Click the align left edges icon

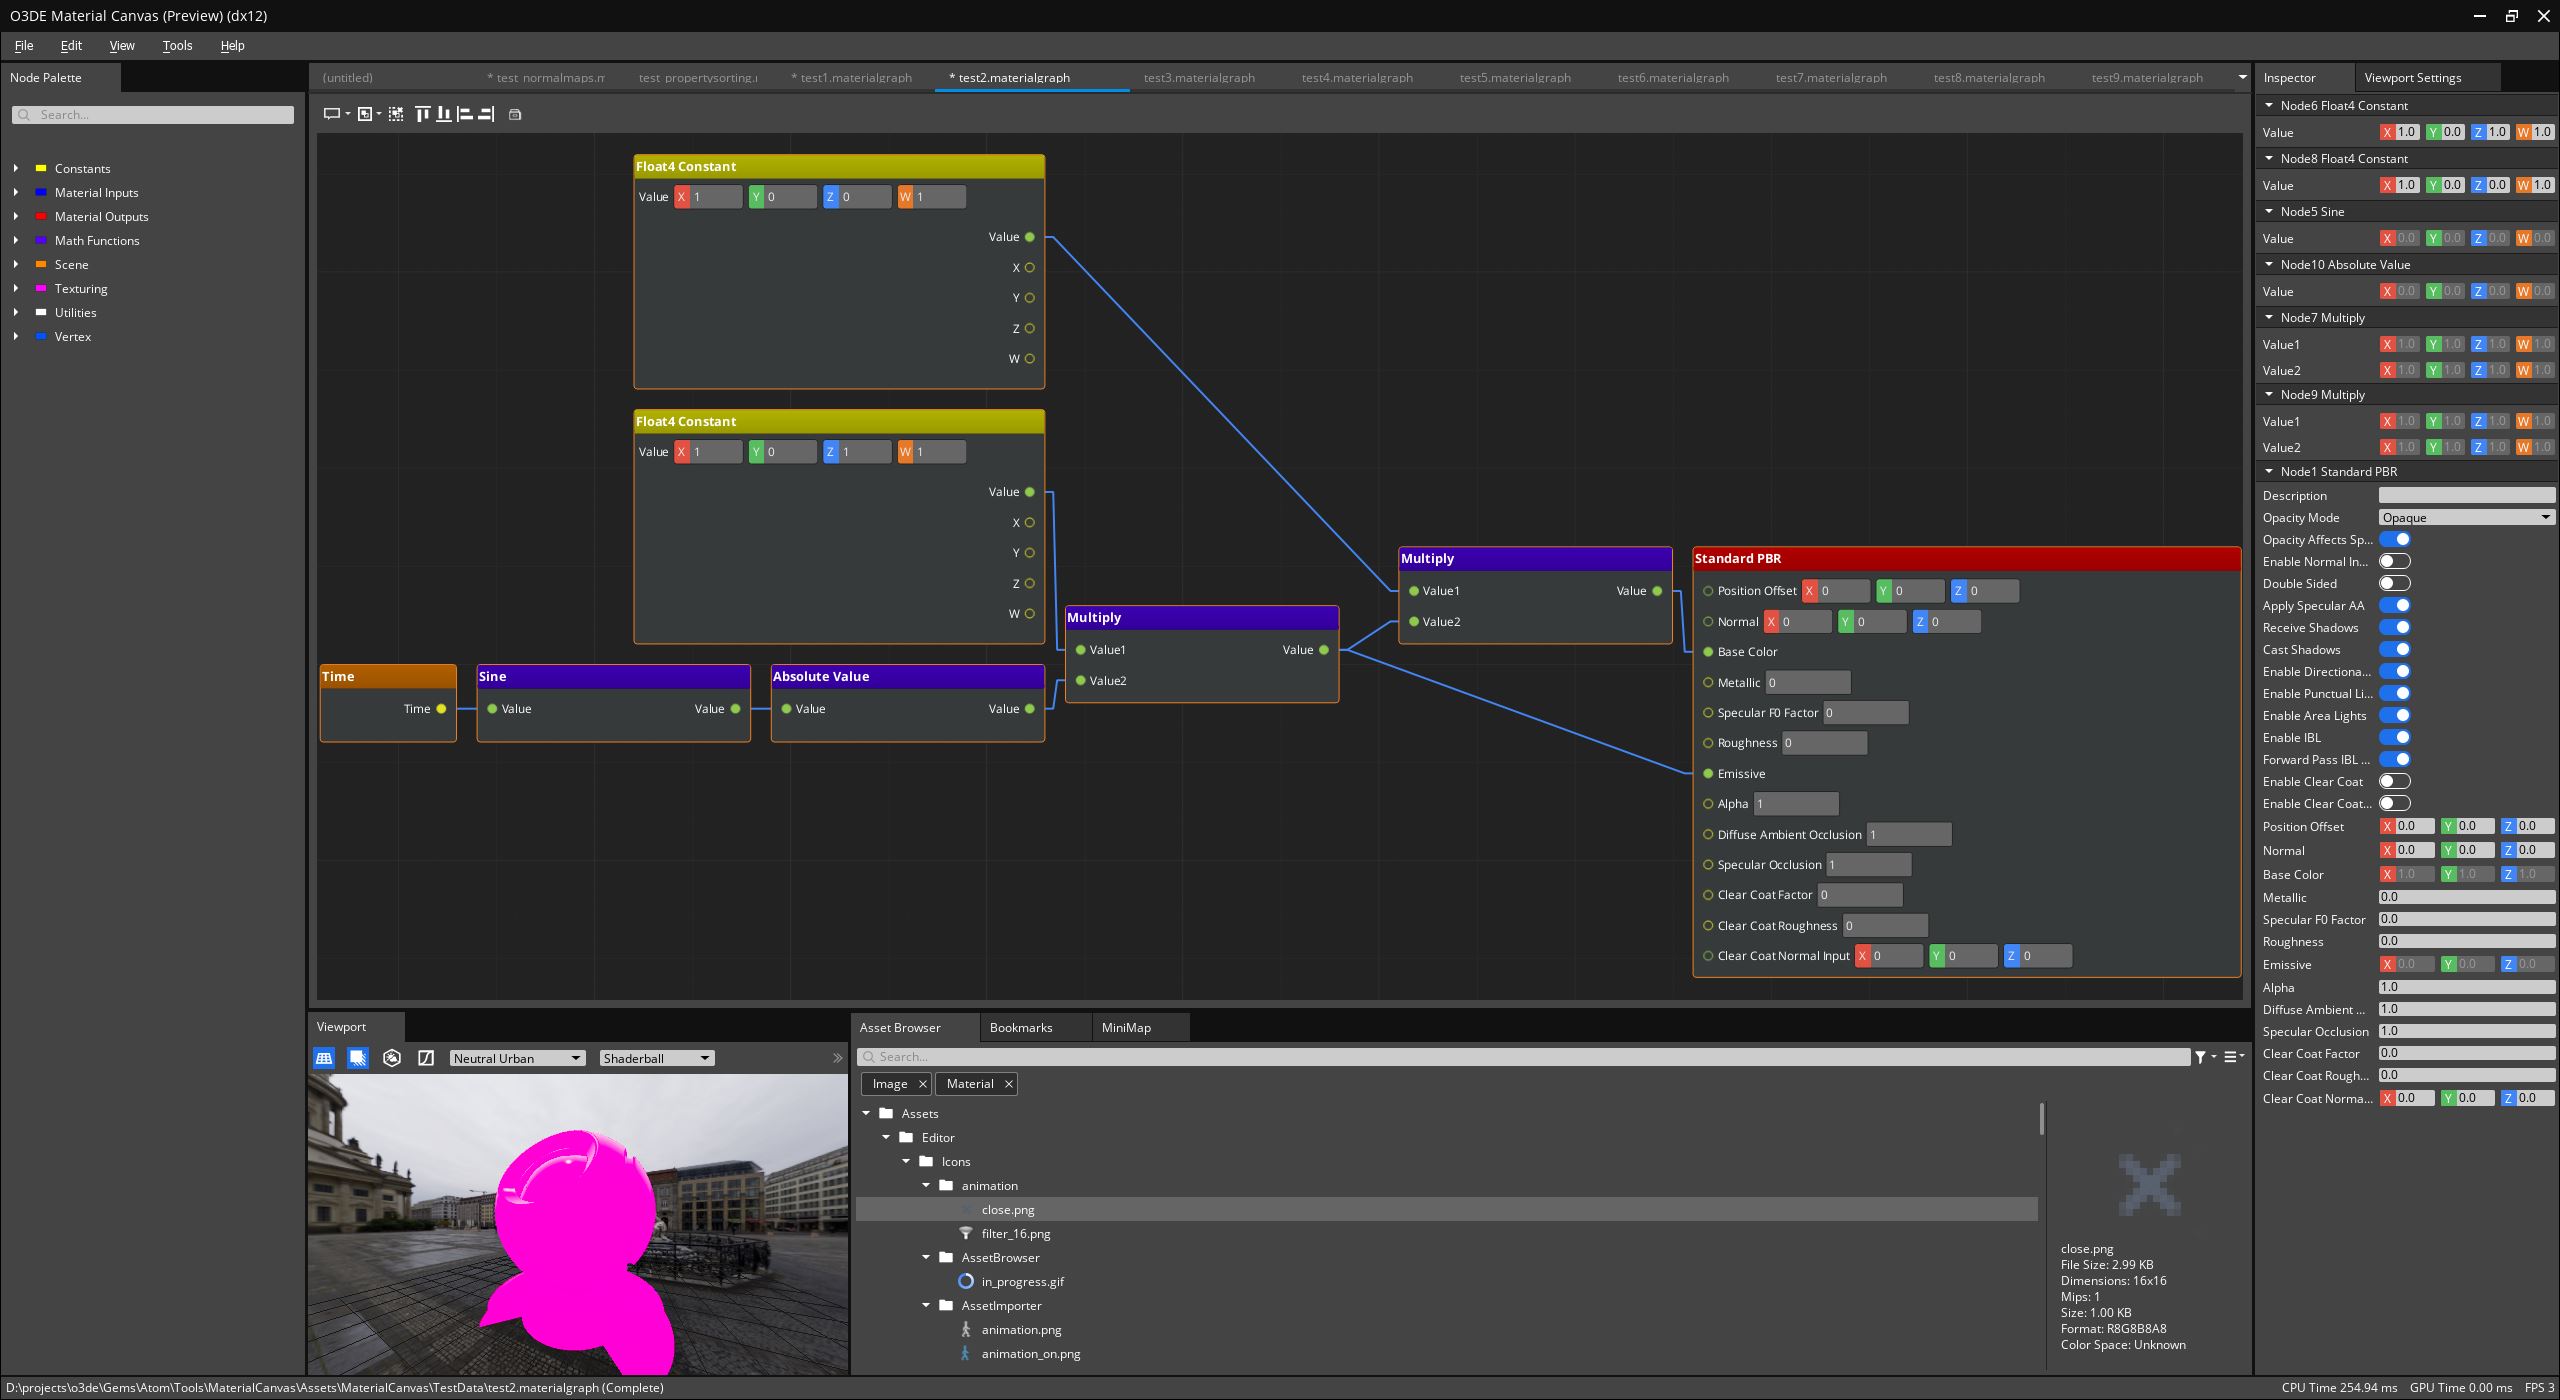(465, 114)
